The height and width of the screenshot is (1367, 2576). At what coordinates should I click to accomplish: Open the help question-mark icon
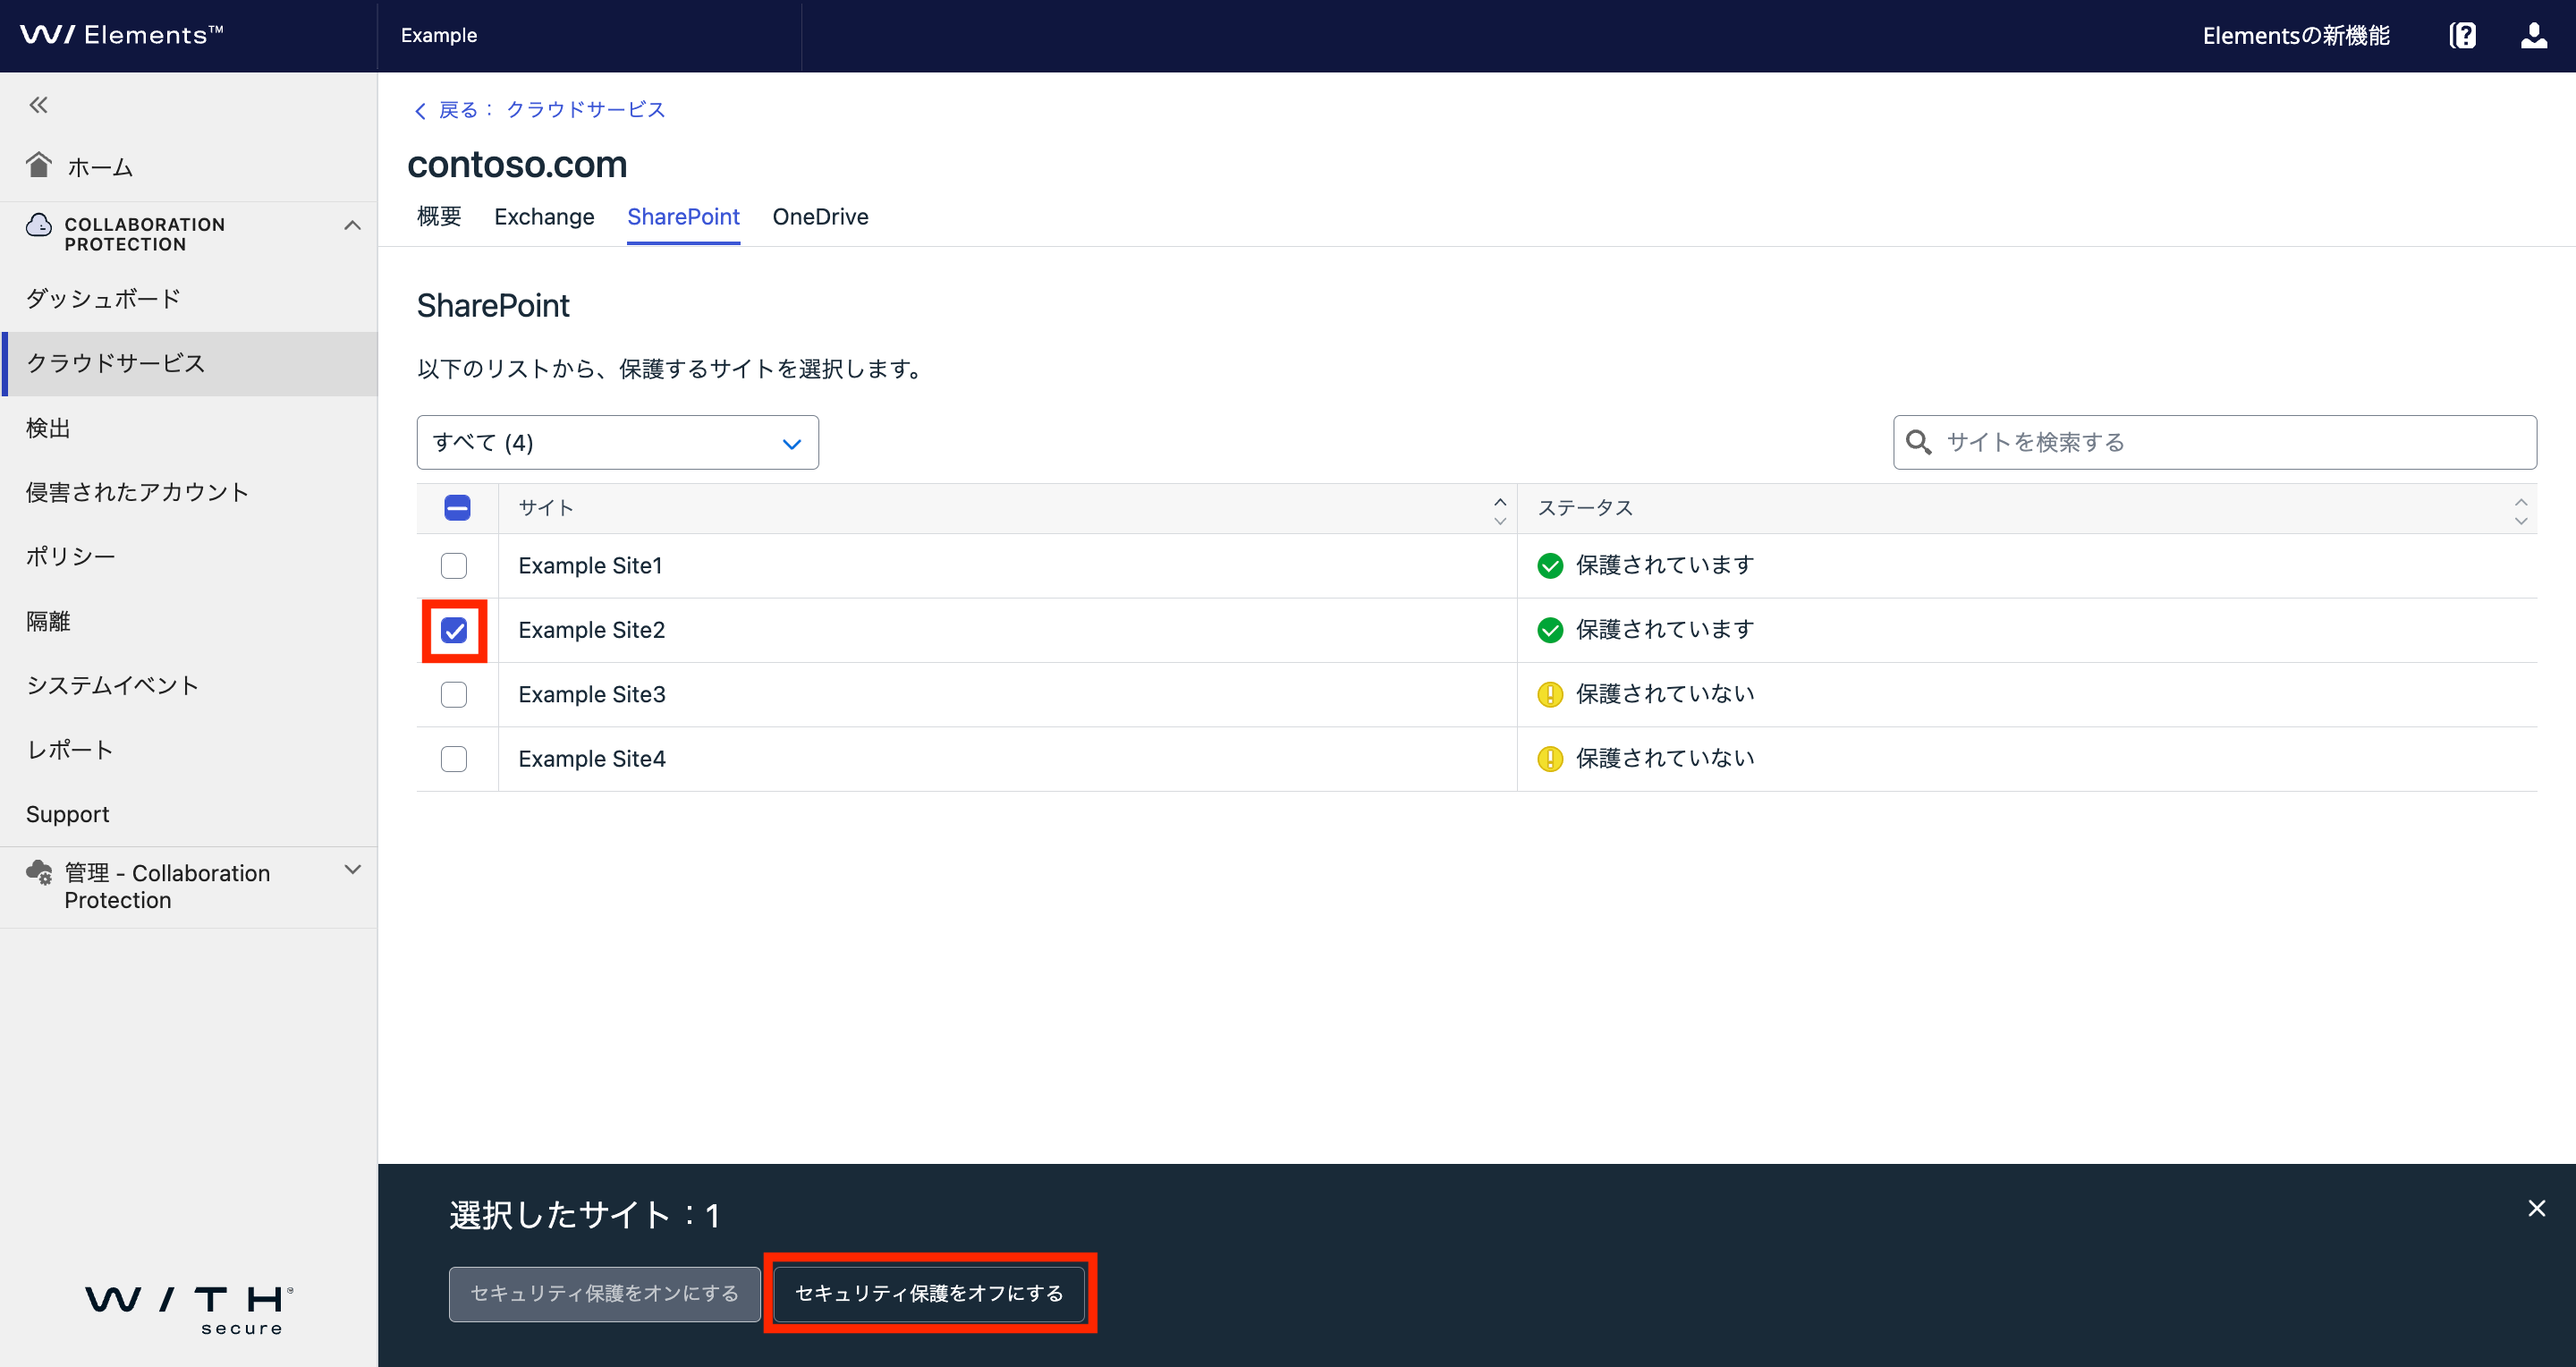(x=2462, y=36)
